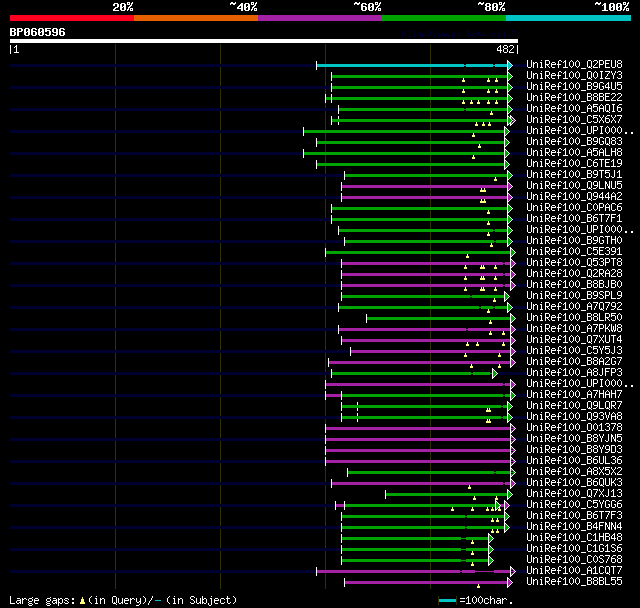Select the red 20% identity legend segment

[x=71, y=18]
